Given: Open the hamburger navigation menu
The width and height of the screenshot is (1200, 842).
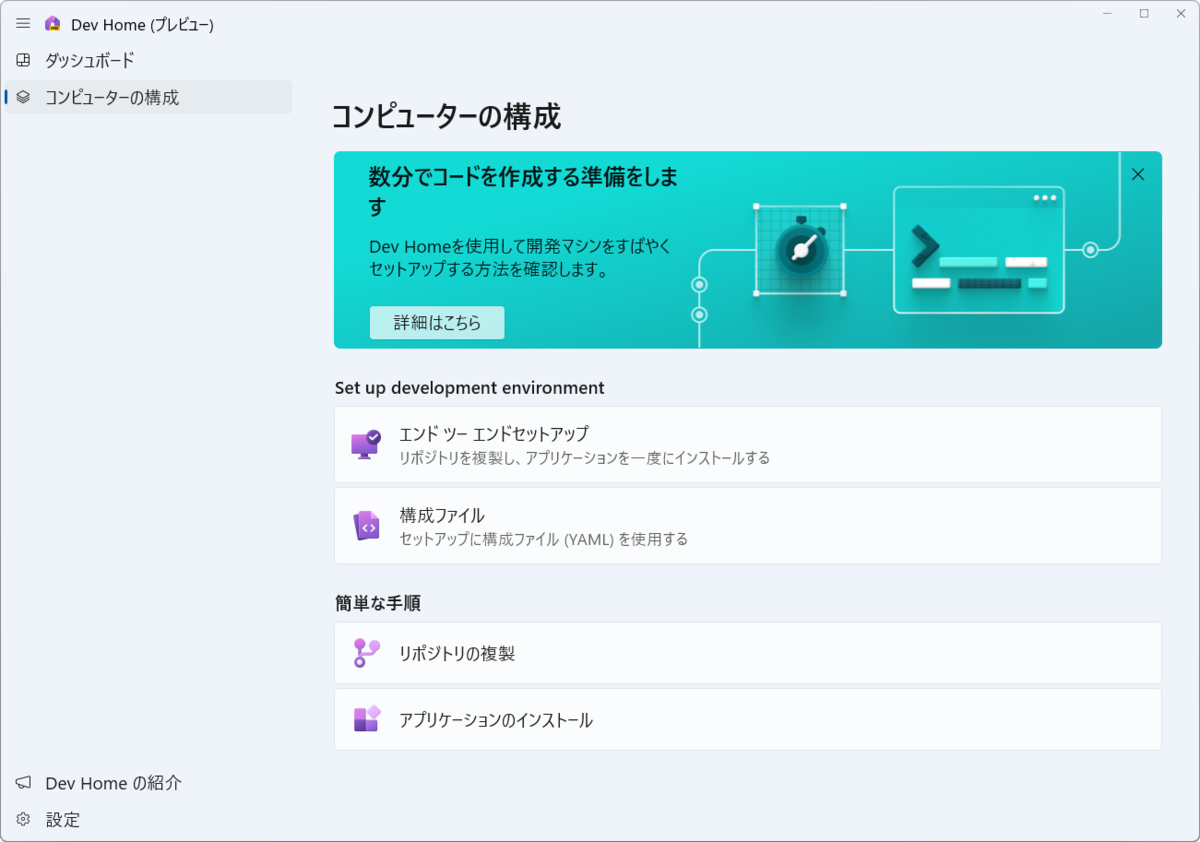Looking at the screenshot, I should [22, 22].
